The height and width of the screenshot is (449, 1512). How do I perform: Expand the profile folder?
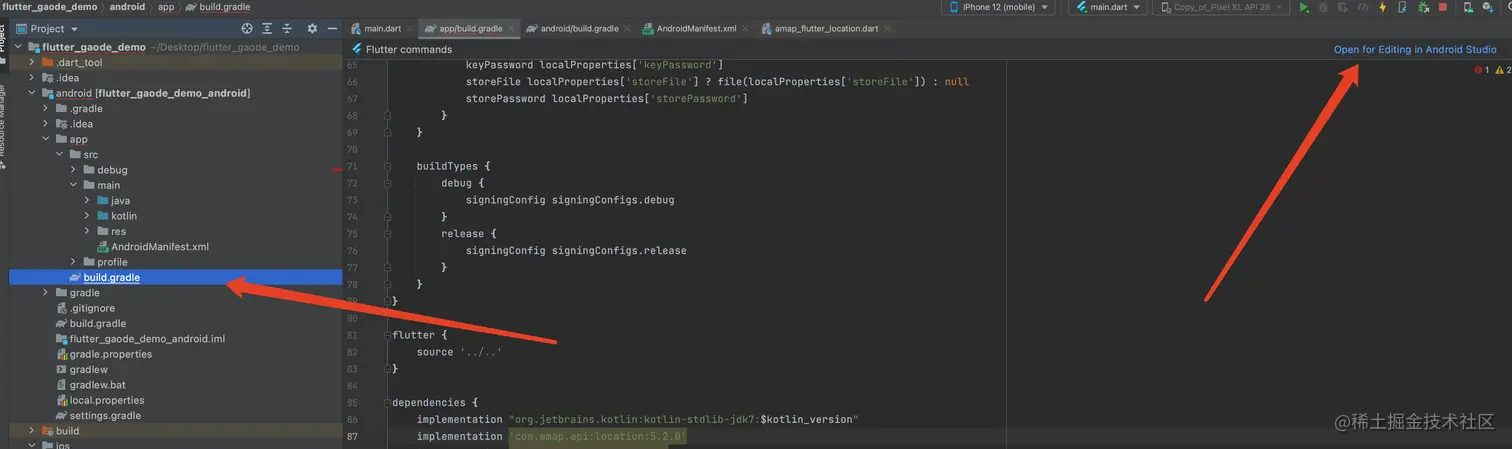(74, 262)
